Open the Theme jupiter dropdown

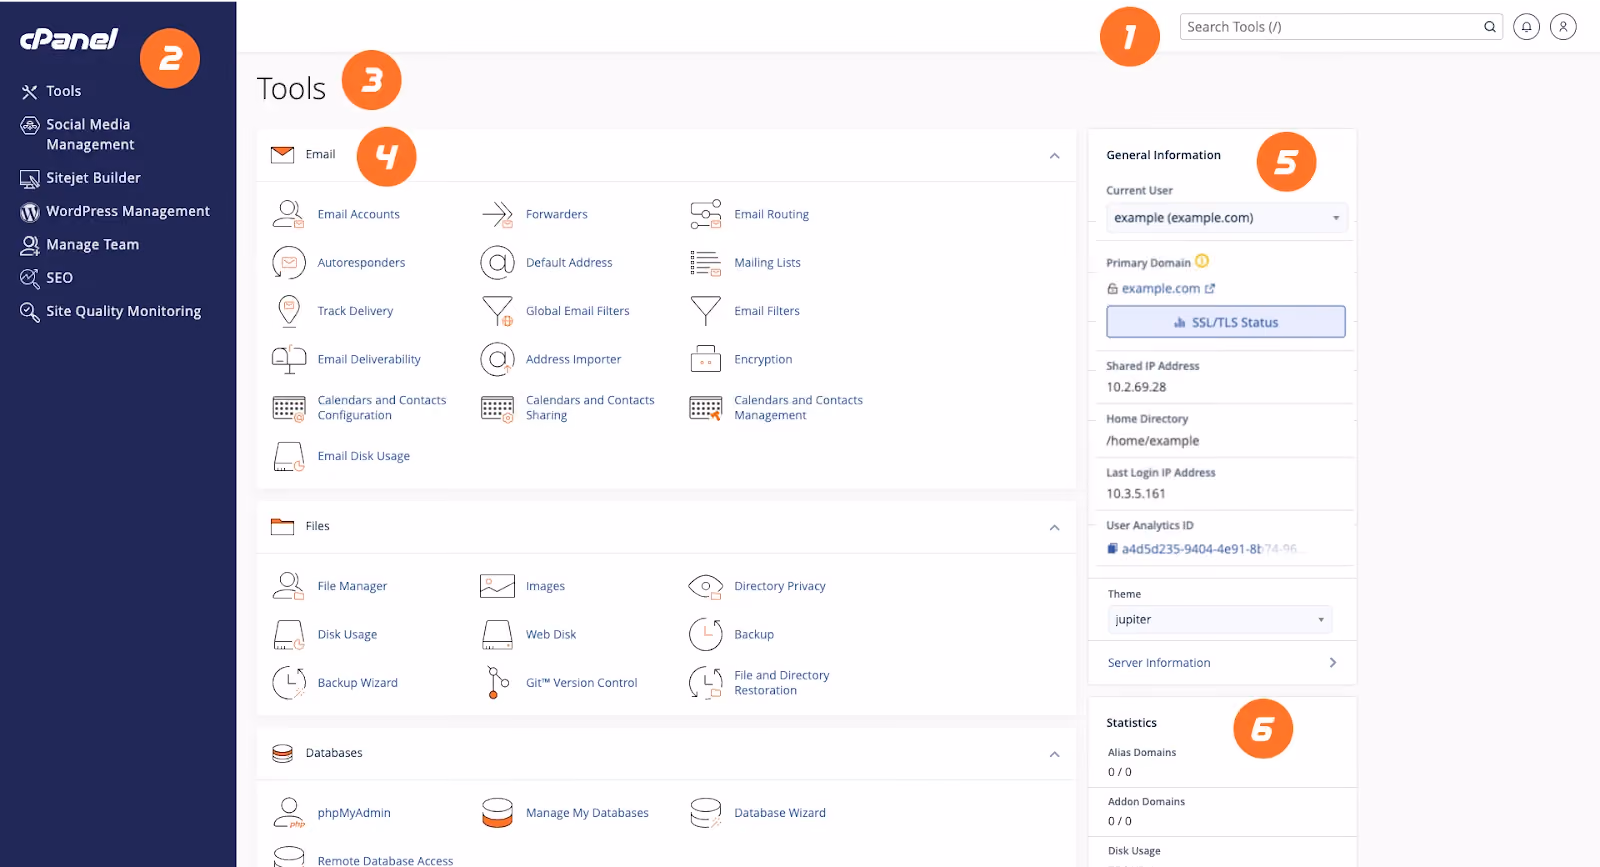click(x=1220, y=620)
